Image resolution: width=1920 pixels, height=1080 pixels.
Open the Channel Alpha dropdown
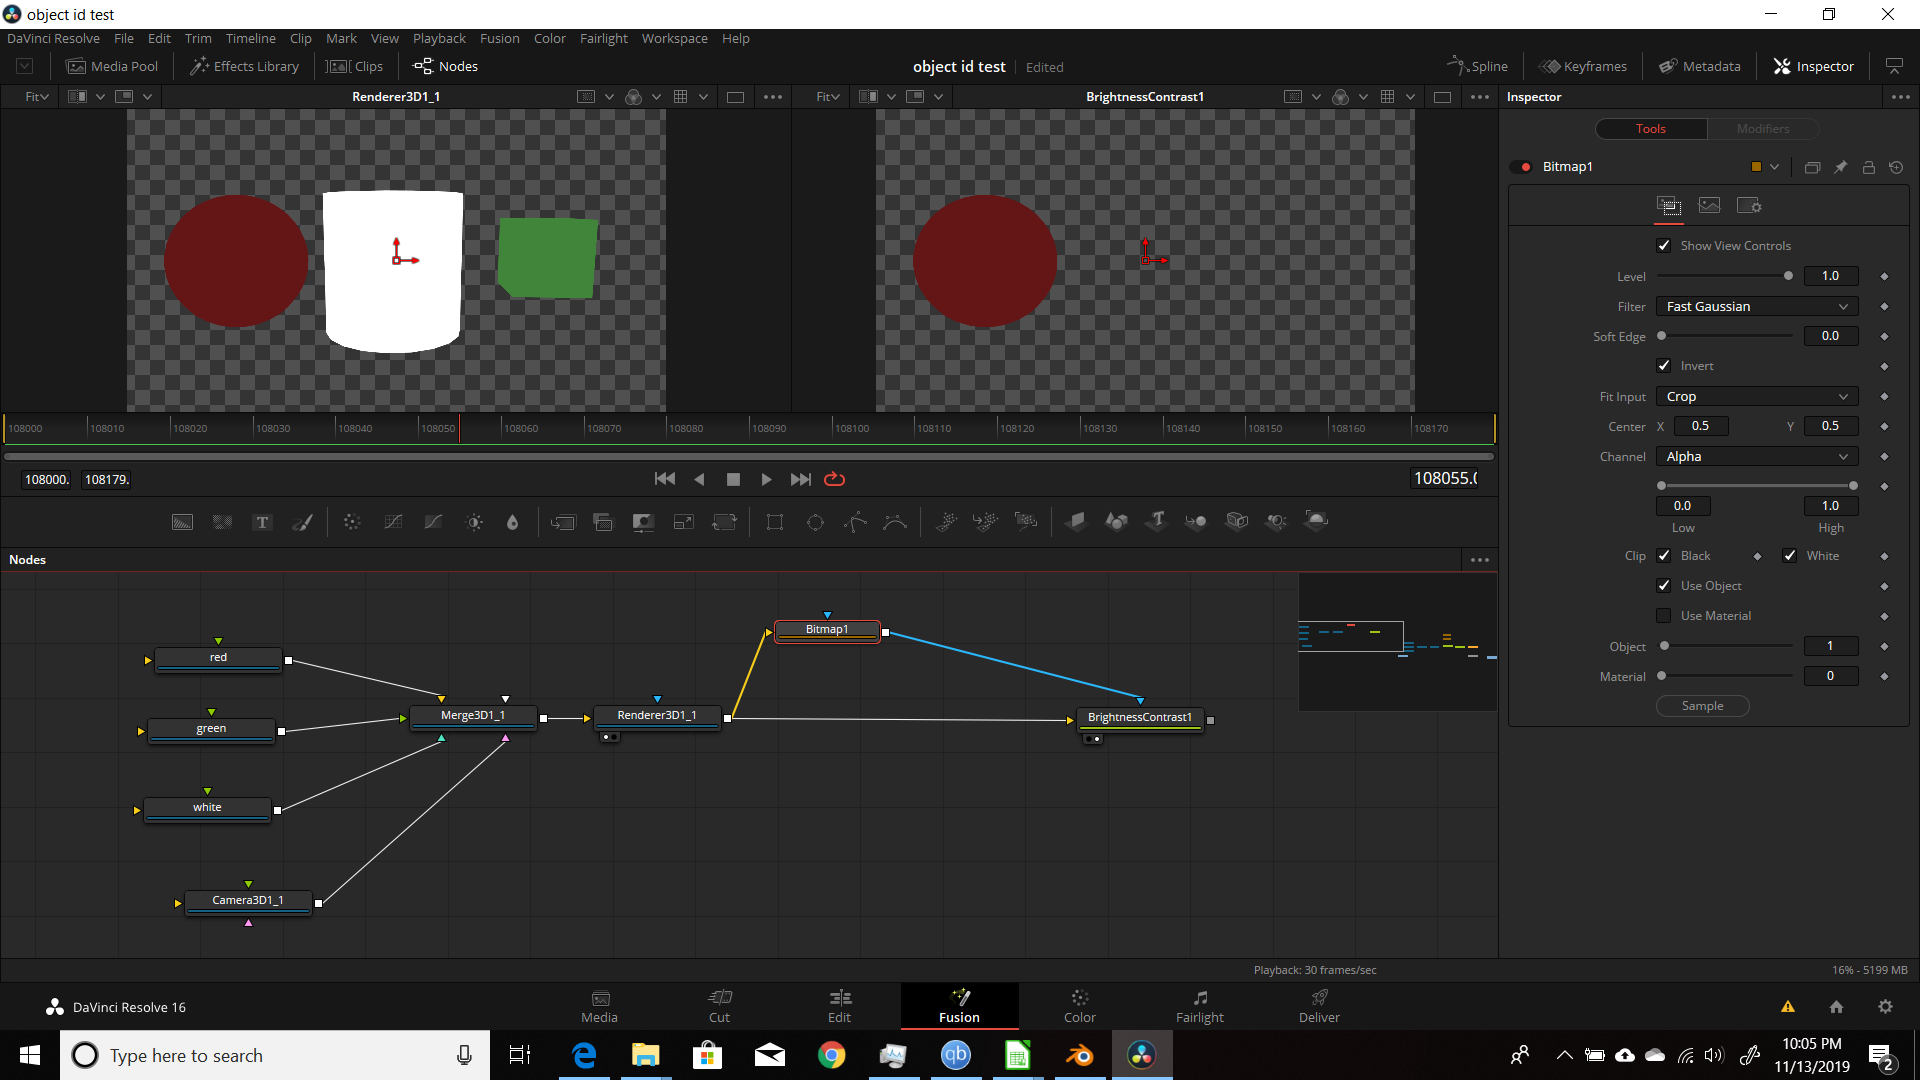click(1757, 456)
